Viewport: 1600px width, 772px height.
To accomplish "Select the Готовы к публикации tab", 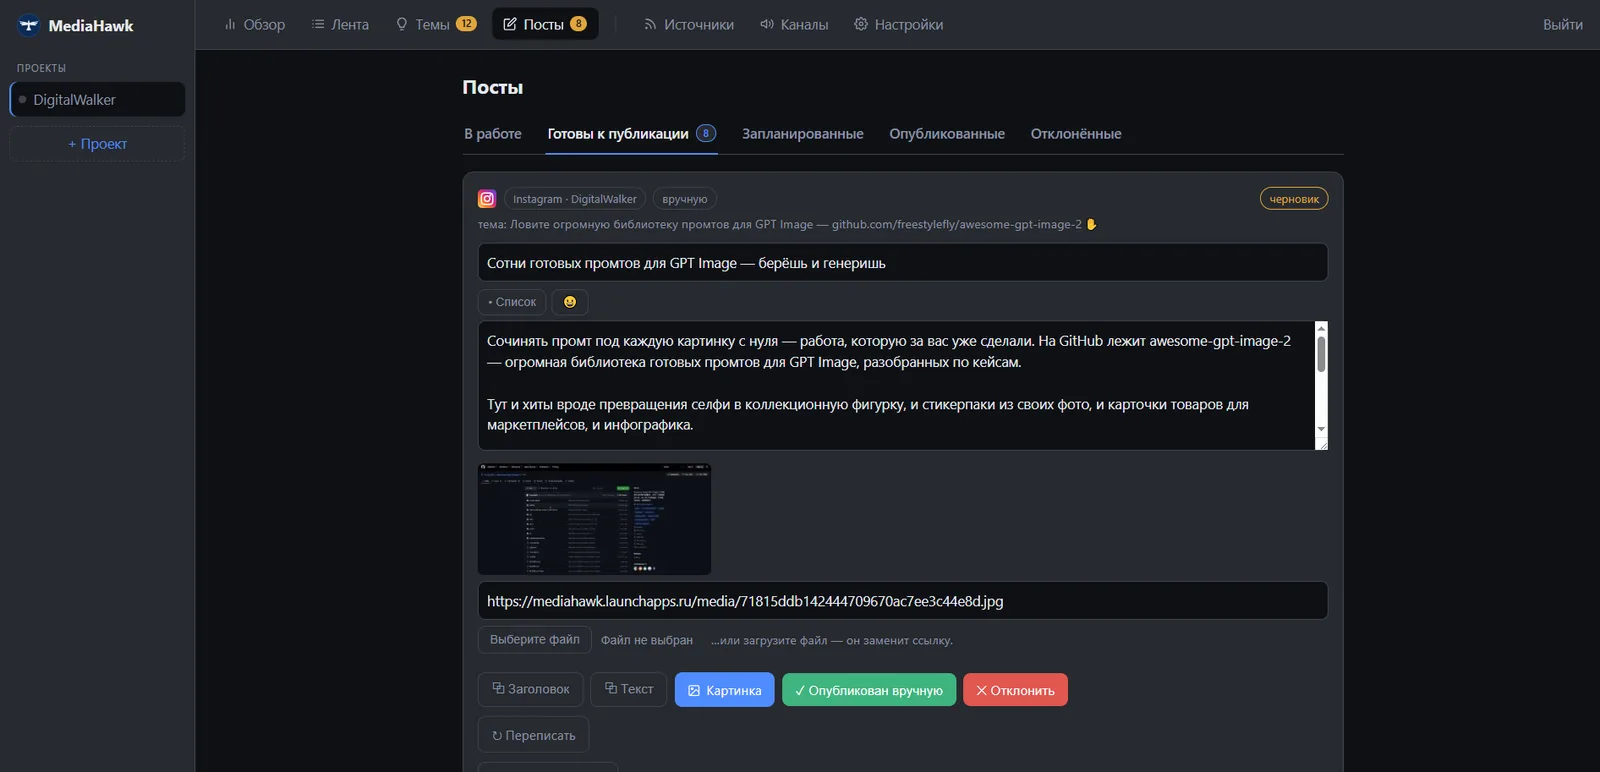I will tap(631, 134).
